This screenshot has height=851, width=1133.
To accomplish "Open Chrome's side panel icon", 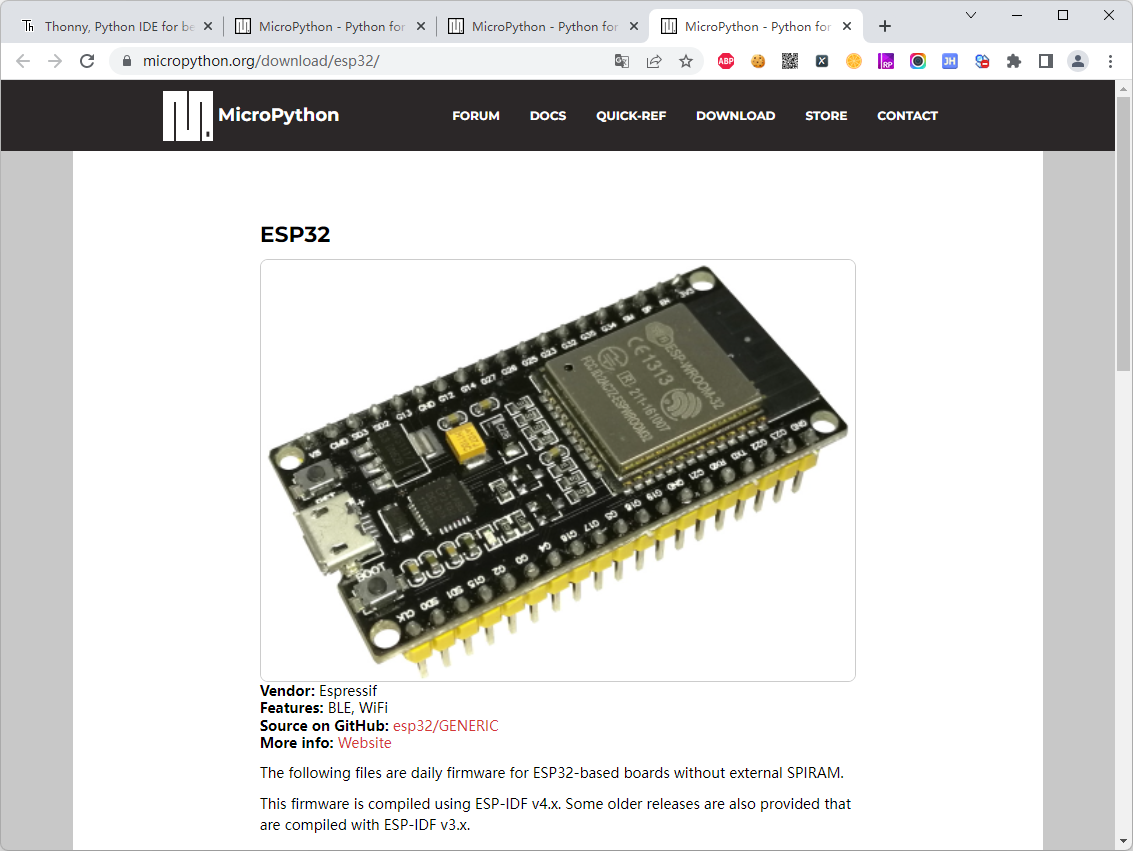I will pyautogui.click(x=1045, y=61).
